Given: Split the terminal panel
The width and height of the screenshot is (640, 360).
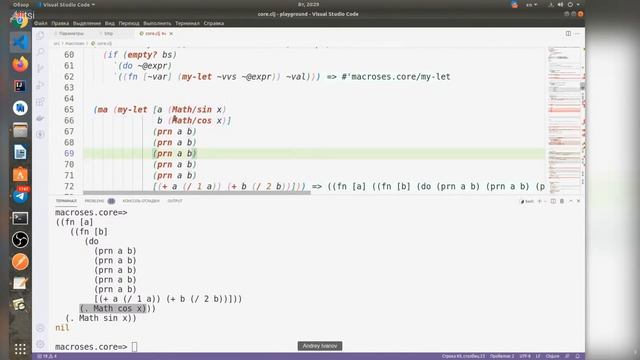Looking at the screenshot, I should pyautogui.click(x=553, y=201).
